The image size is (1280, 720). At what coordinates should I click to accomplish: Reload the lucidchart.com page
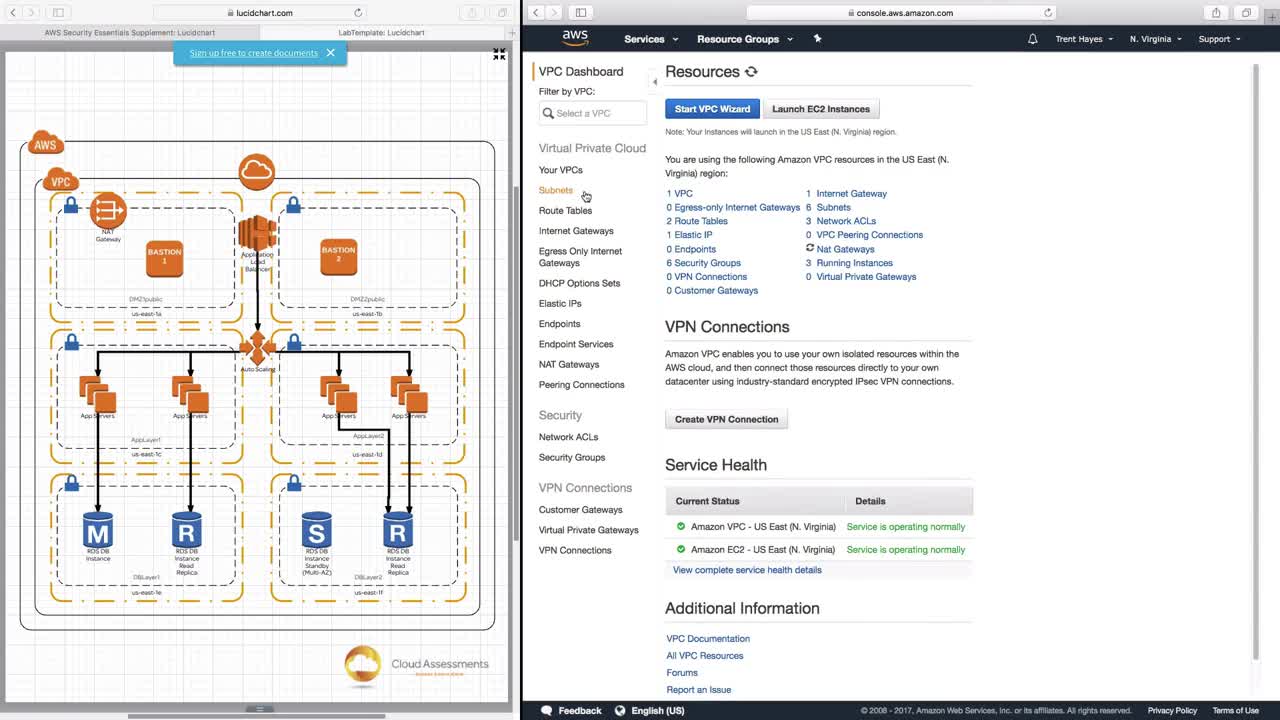coord(358,13)
